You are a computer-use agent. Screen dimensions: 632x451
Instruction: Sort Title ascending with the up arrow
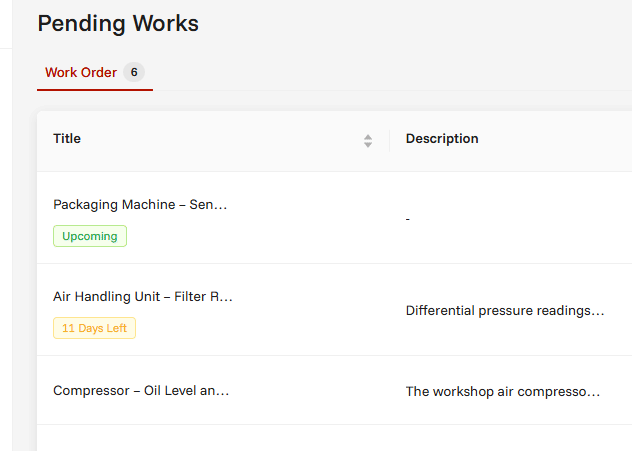[x=368, y=137]
